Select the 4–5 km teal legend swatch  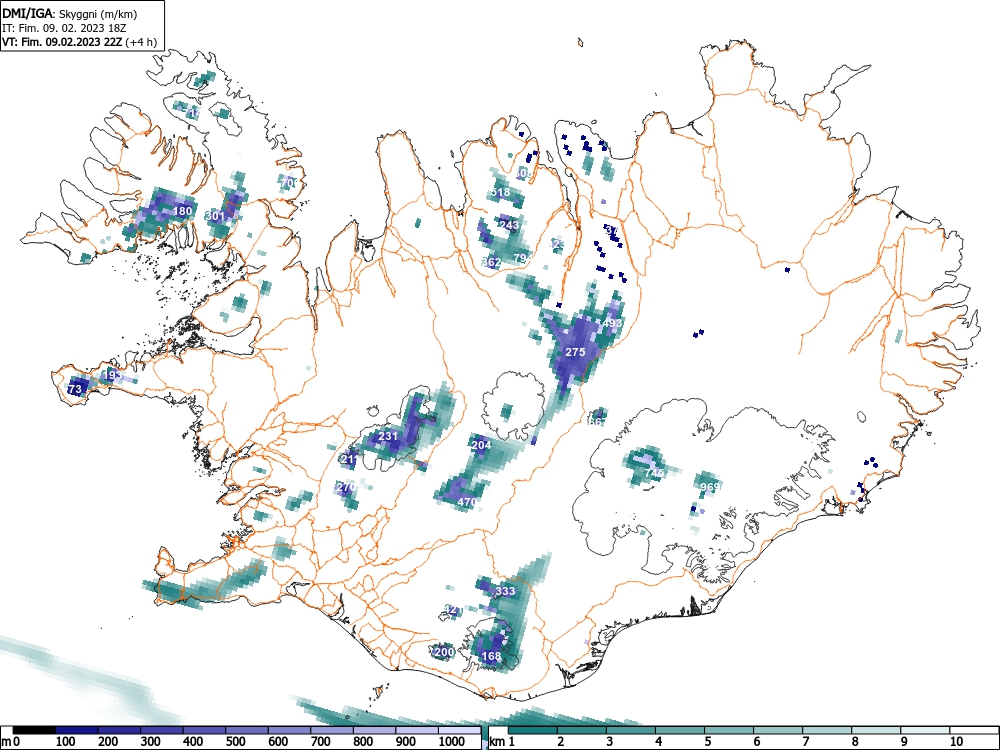pos(680,730)
